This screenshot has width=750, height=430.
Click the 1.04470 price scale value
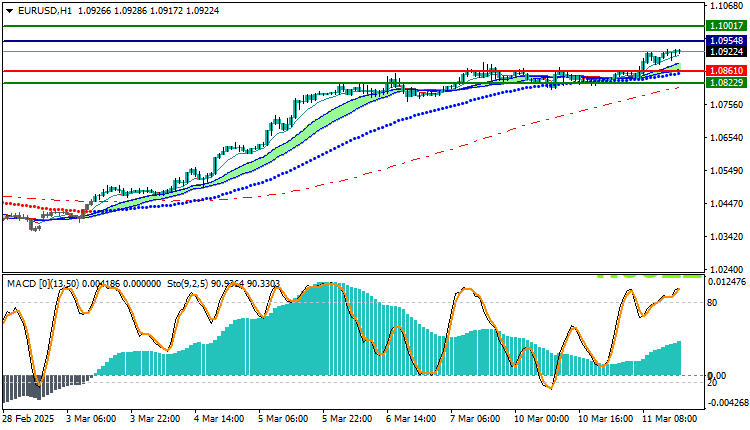click(727, 204)
